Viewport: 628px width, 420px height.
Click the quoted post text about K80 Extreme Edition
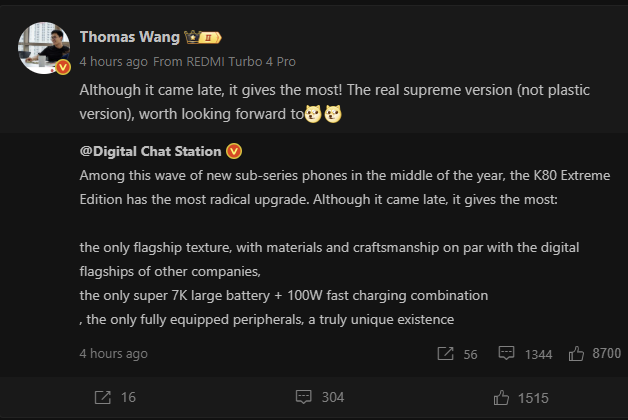[x=340, y=185]
